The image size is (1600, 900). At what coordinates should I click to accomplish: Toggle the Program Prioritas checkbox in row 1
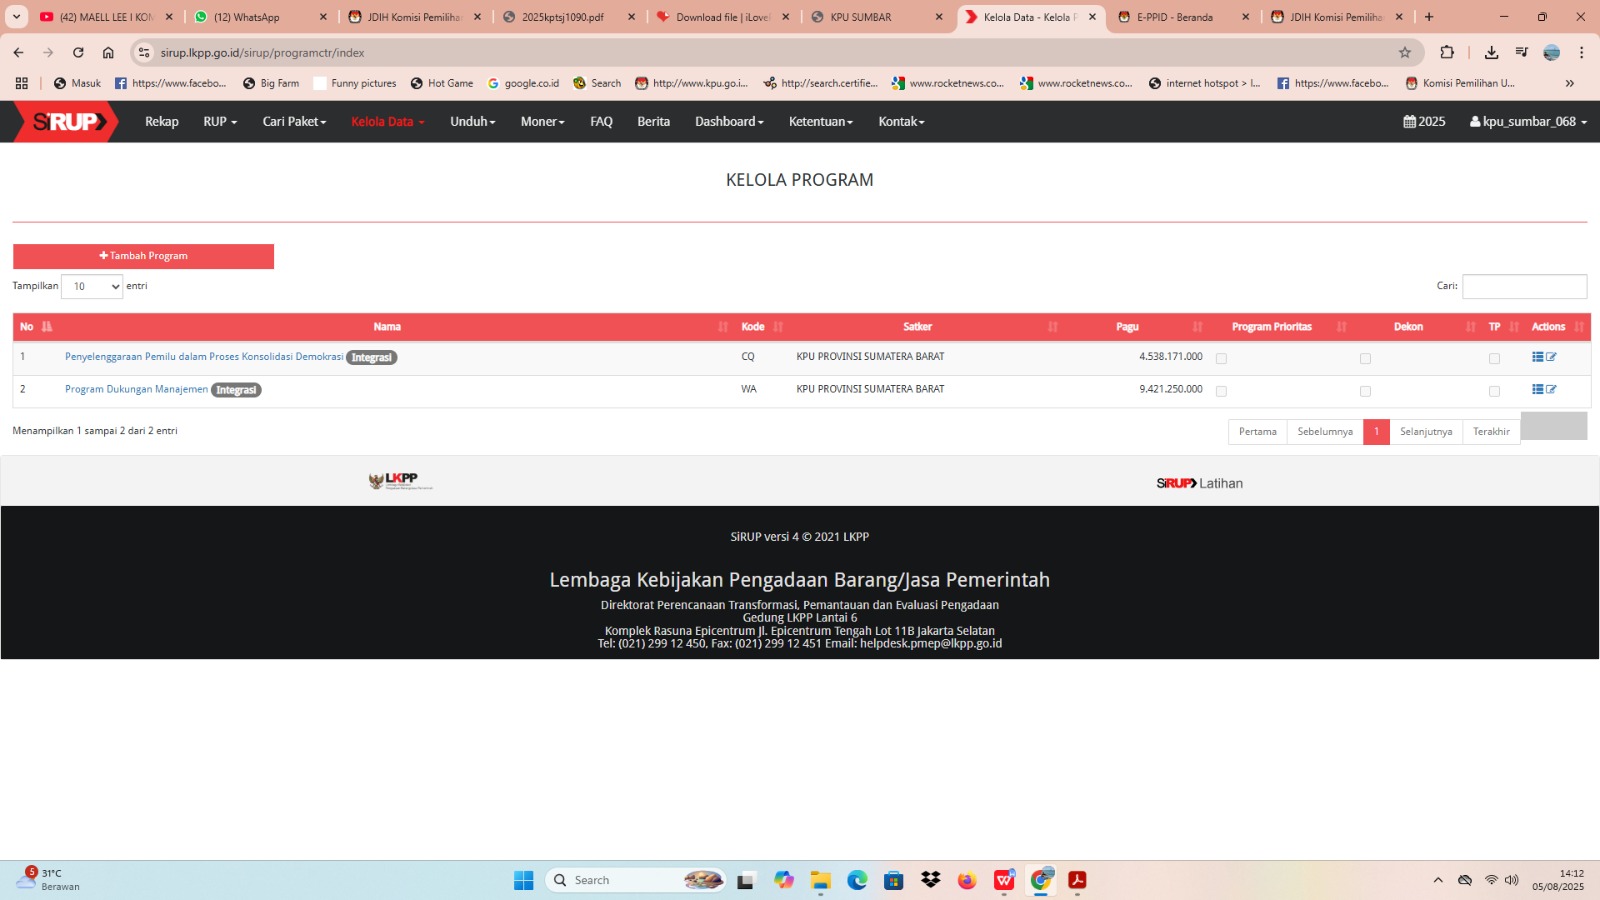click(1221, 359)
